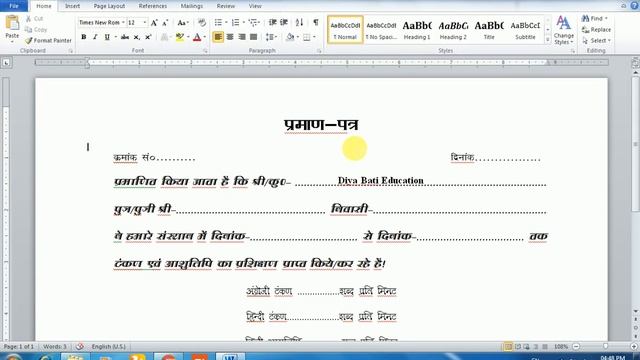Click the 108% zoom level
640x360 pixels.
click(561, 347)
